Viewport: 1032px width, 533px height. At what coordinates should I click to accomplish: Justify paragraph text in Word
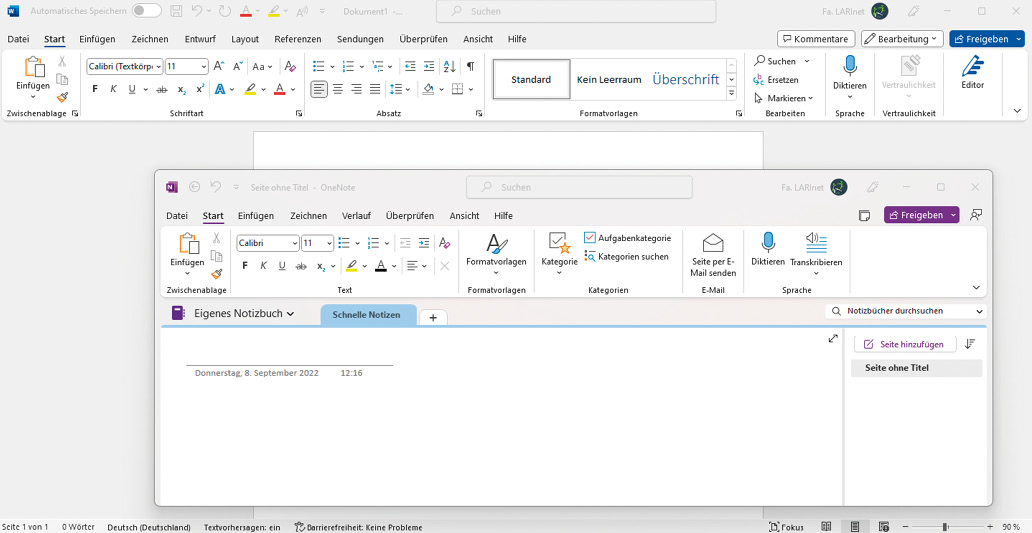(375, 89)
